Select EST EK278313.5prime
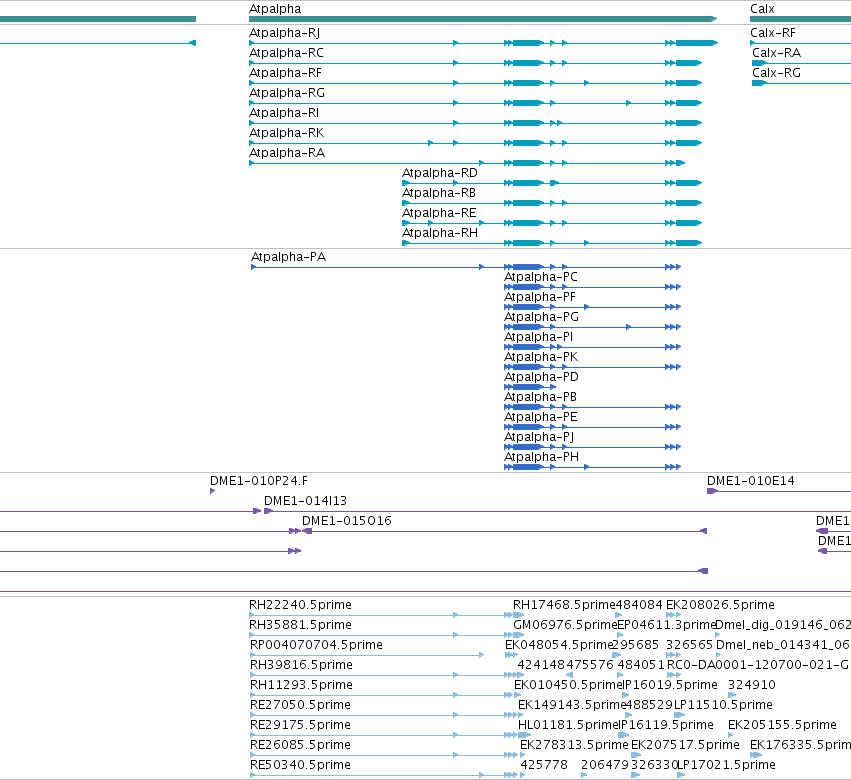This screenshot has width=851, height=780. point(574,745)
